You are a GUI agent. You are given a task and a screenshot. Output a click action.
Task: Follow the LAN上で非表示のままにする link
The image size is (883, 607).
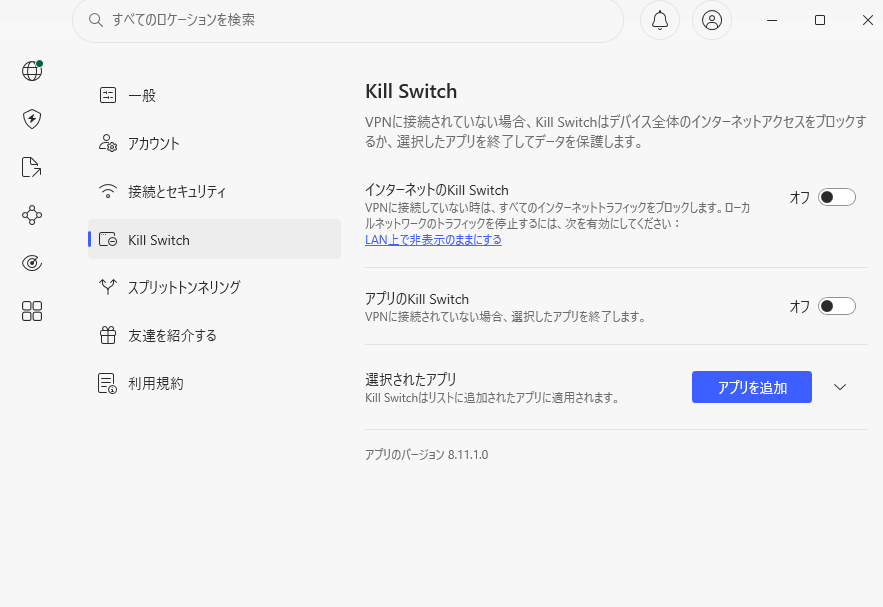[433, 240]
